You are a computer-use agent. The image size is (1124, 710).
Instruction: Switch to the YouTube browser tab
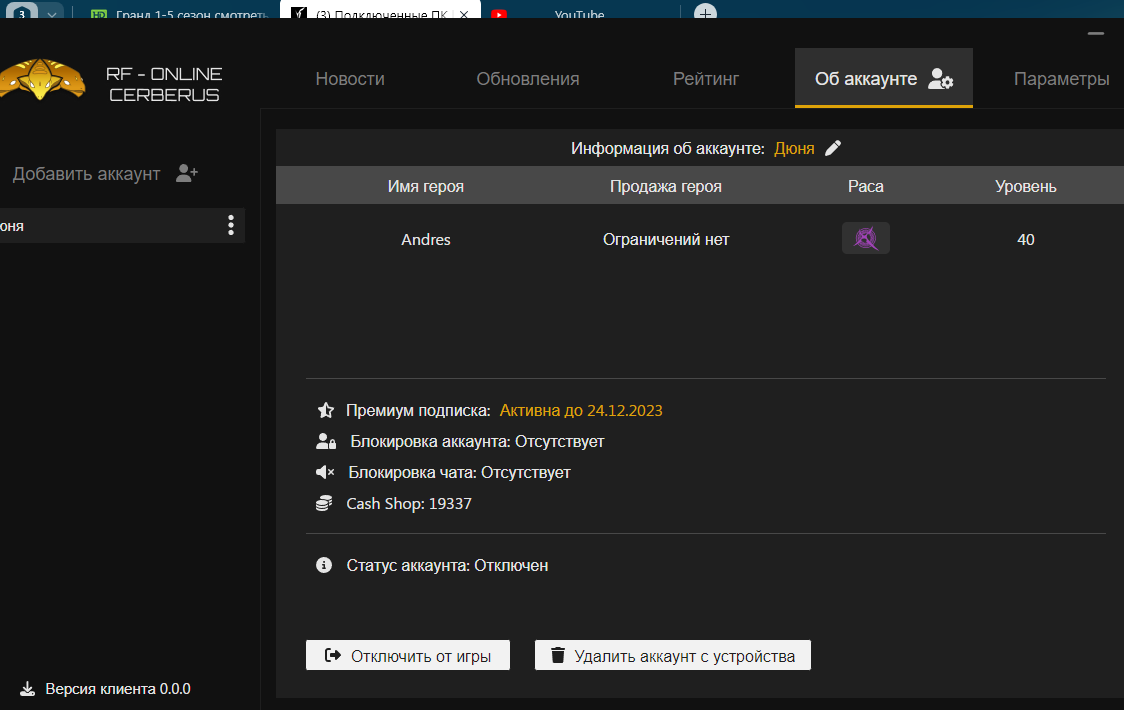coord(579,14)
